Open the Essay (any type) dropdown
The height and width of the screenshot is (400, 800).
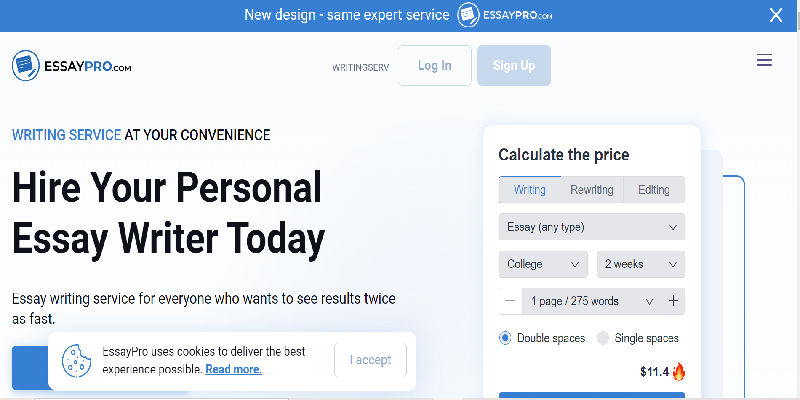click(x=592, y=227)
